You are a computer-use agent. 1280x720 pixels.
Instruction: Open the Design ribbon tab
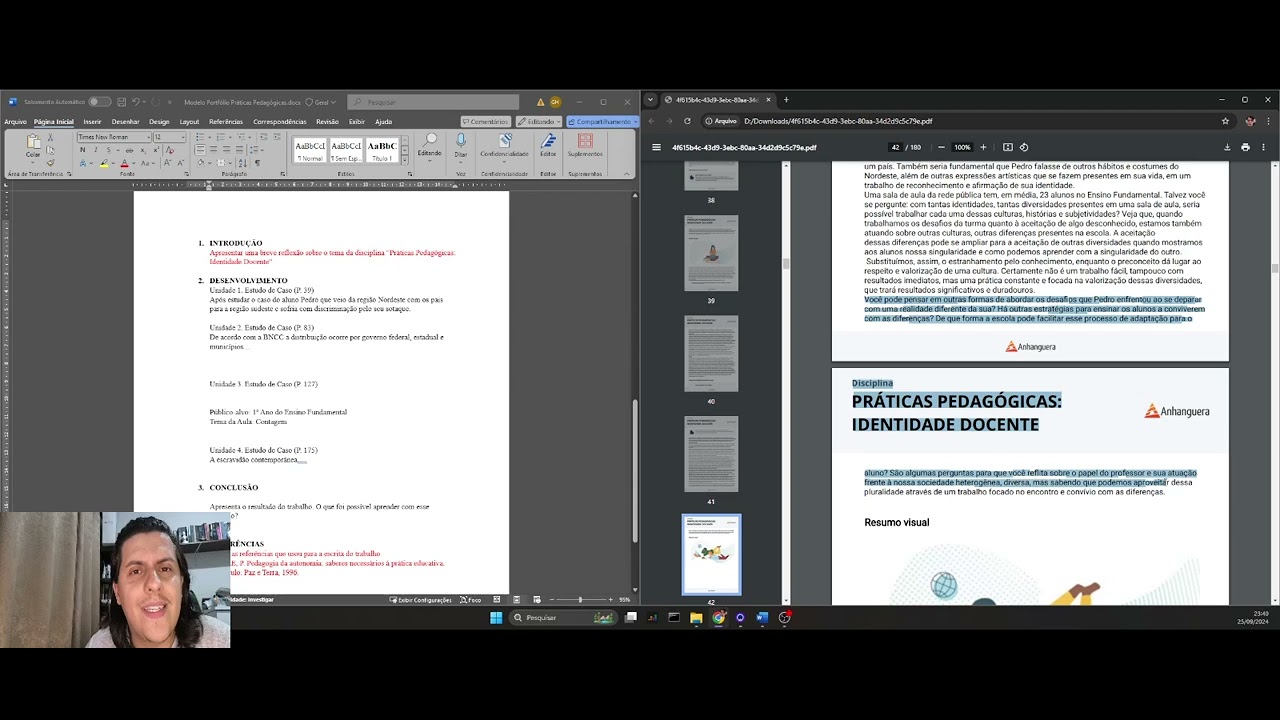pyautogui.click(x=159, y=122)
